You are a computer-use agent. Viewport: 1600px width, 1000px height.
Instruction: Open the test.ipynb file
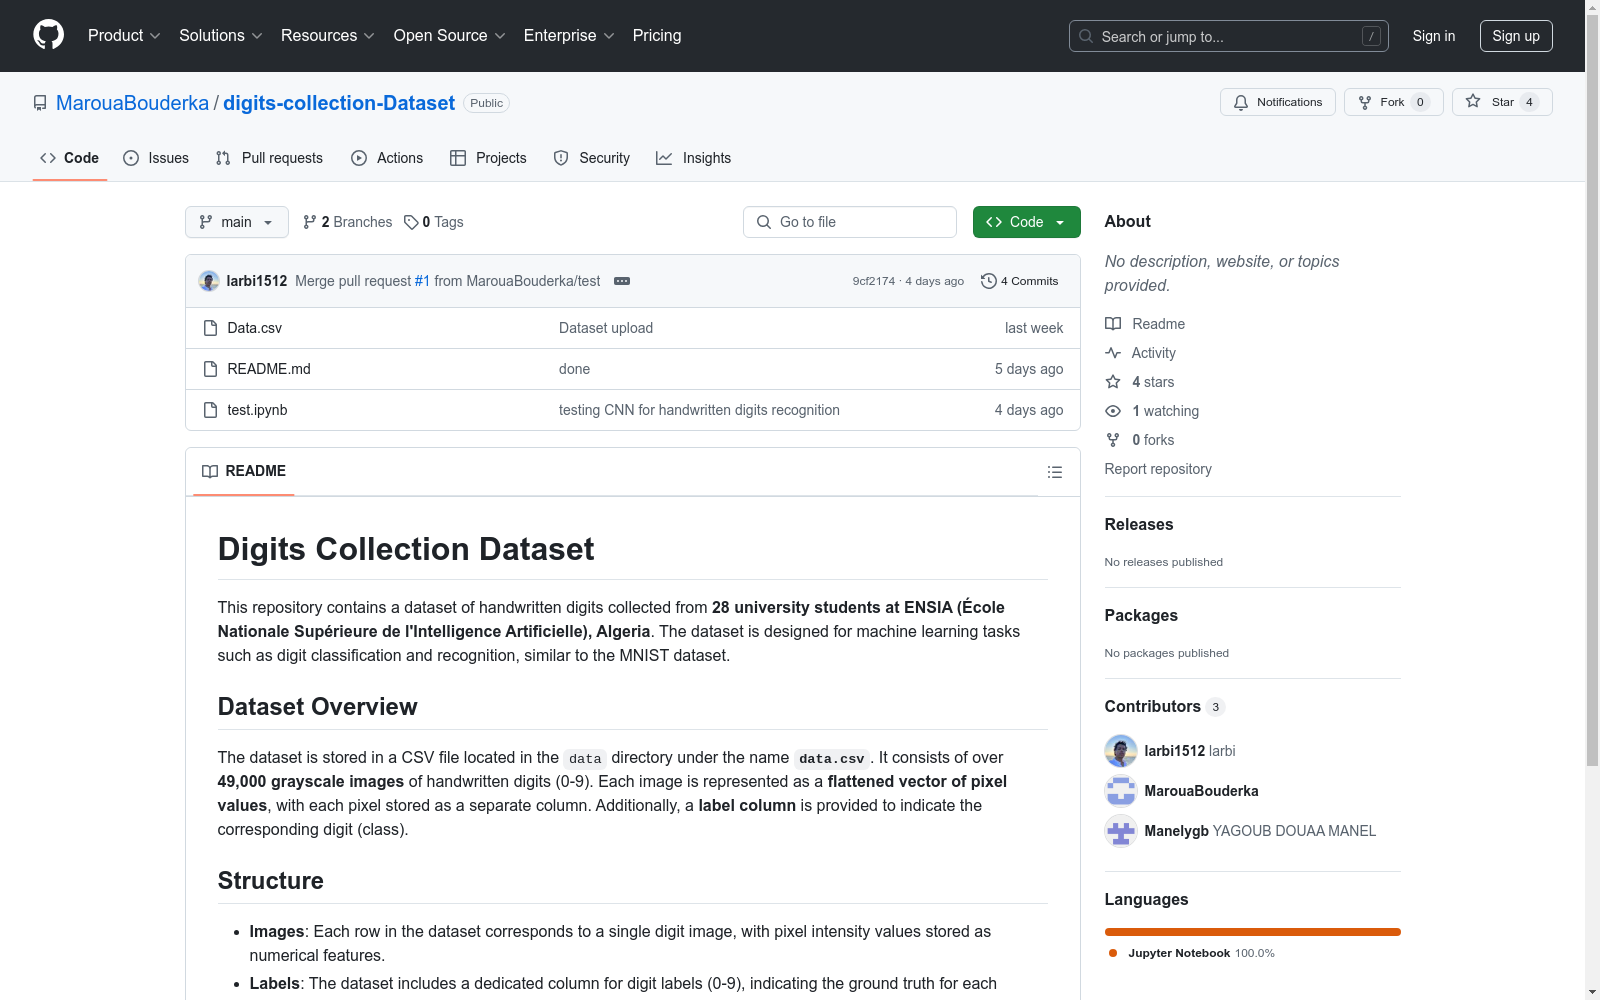pyautogui.click(x=257, y=410)
